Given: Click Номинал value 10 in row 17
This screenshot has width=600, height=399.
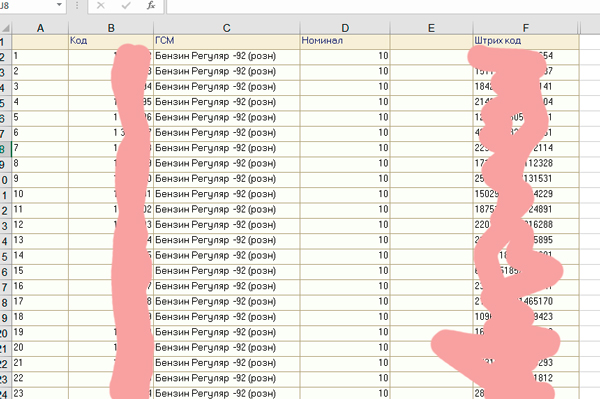Looking at the screenshot, I should click(x=345, y=287).
